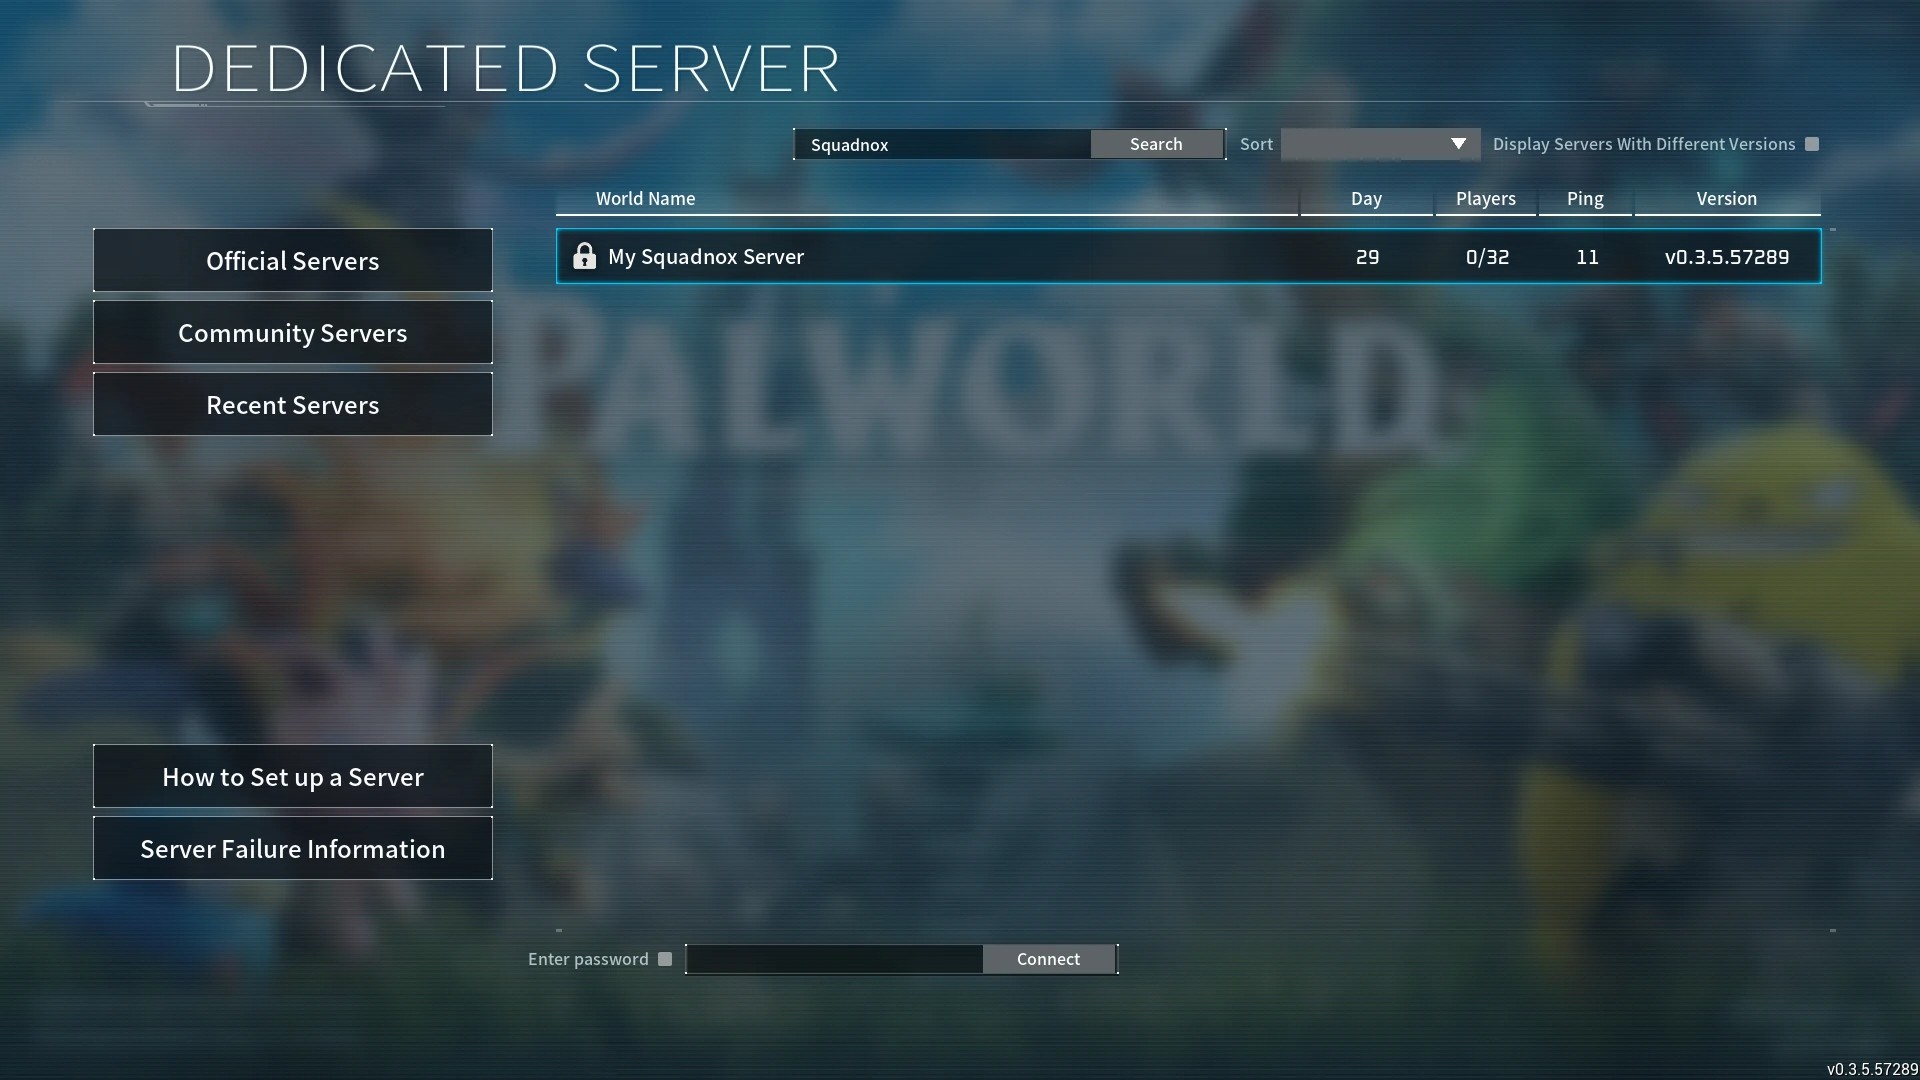Click the lock icon on My Squadnox Server
Image resolution: width=1920 pixels, height=1080 pixels.
584,255
